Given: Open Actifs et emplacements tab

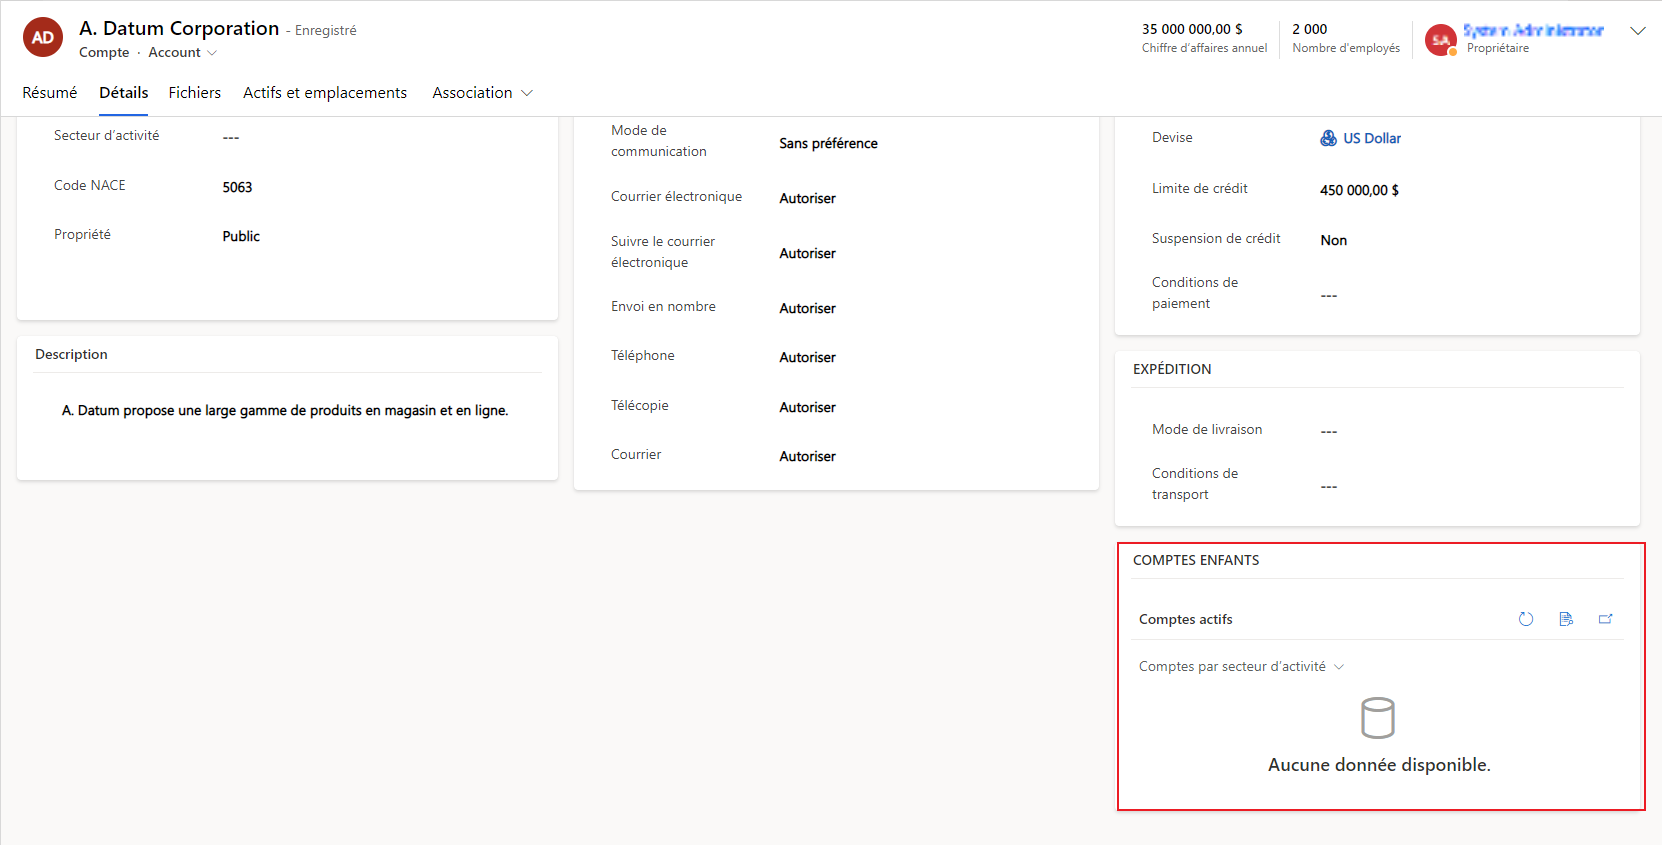Looking at the screenshot, I should pos(325,93).
